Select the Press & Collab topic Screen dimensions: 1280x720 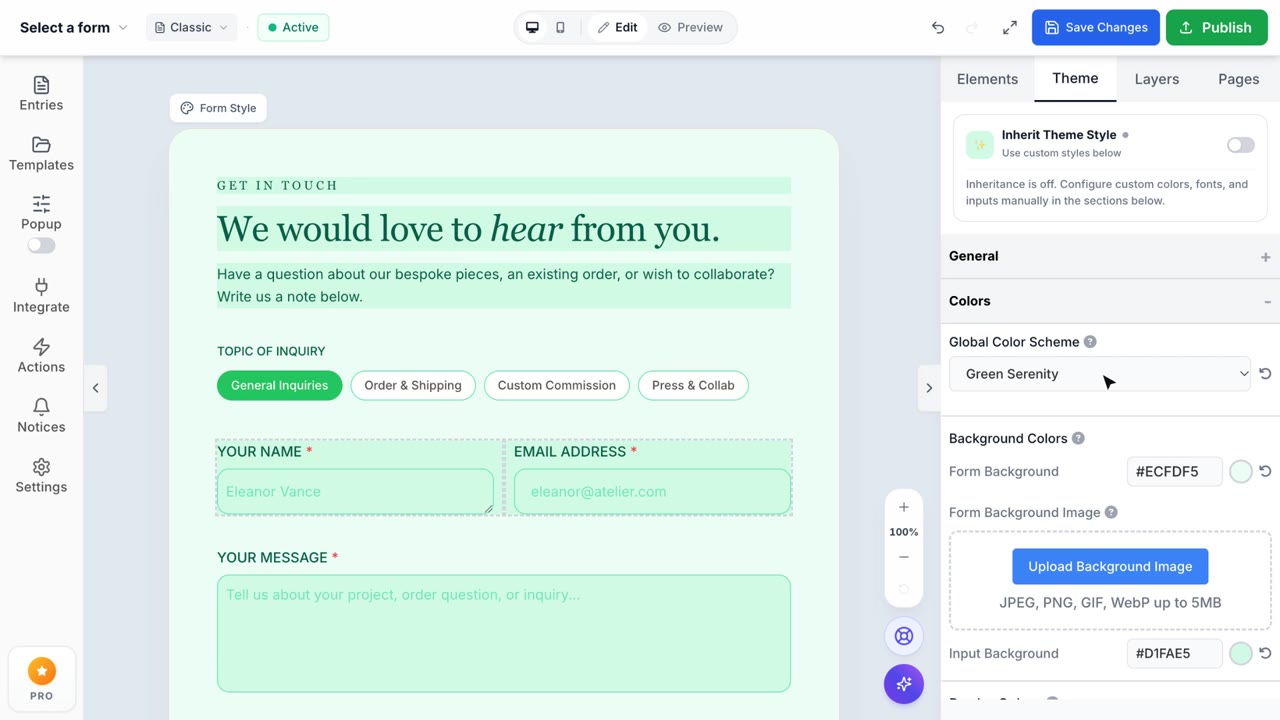(x=693, y=385)
